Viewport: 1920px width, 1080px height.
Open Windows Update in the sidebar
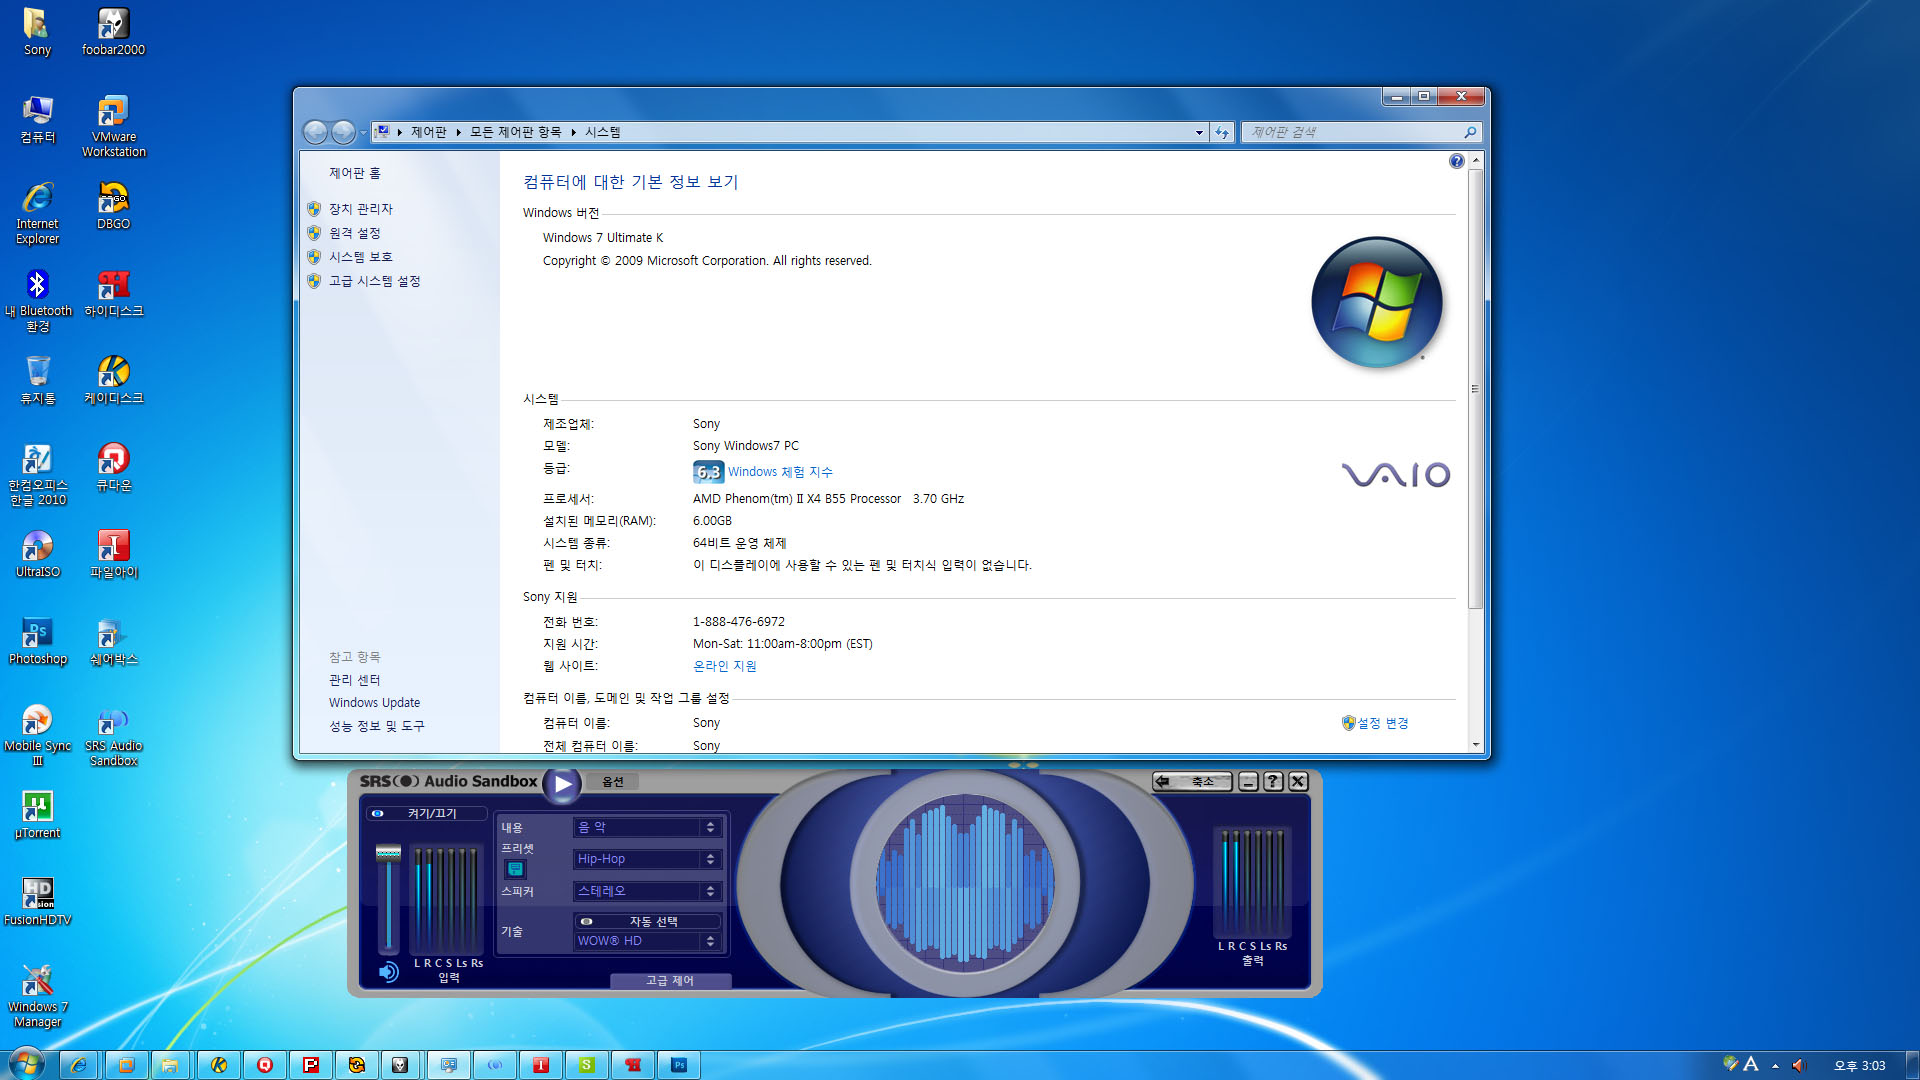click(375, 703)
